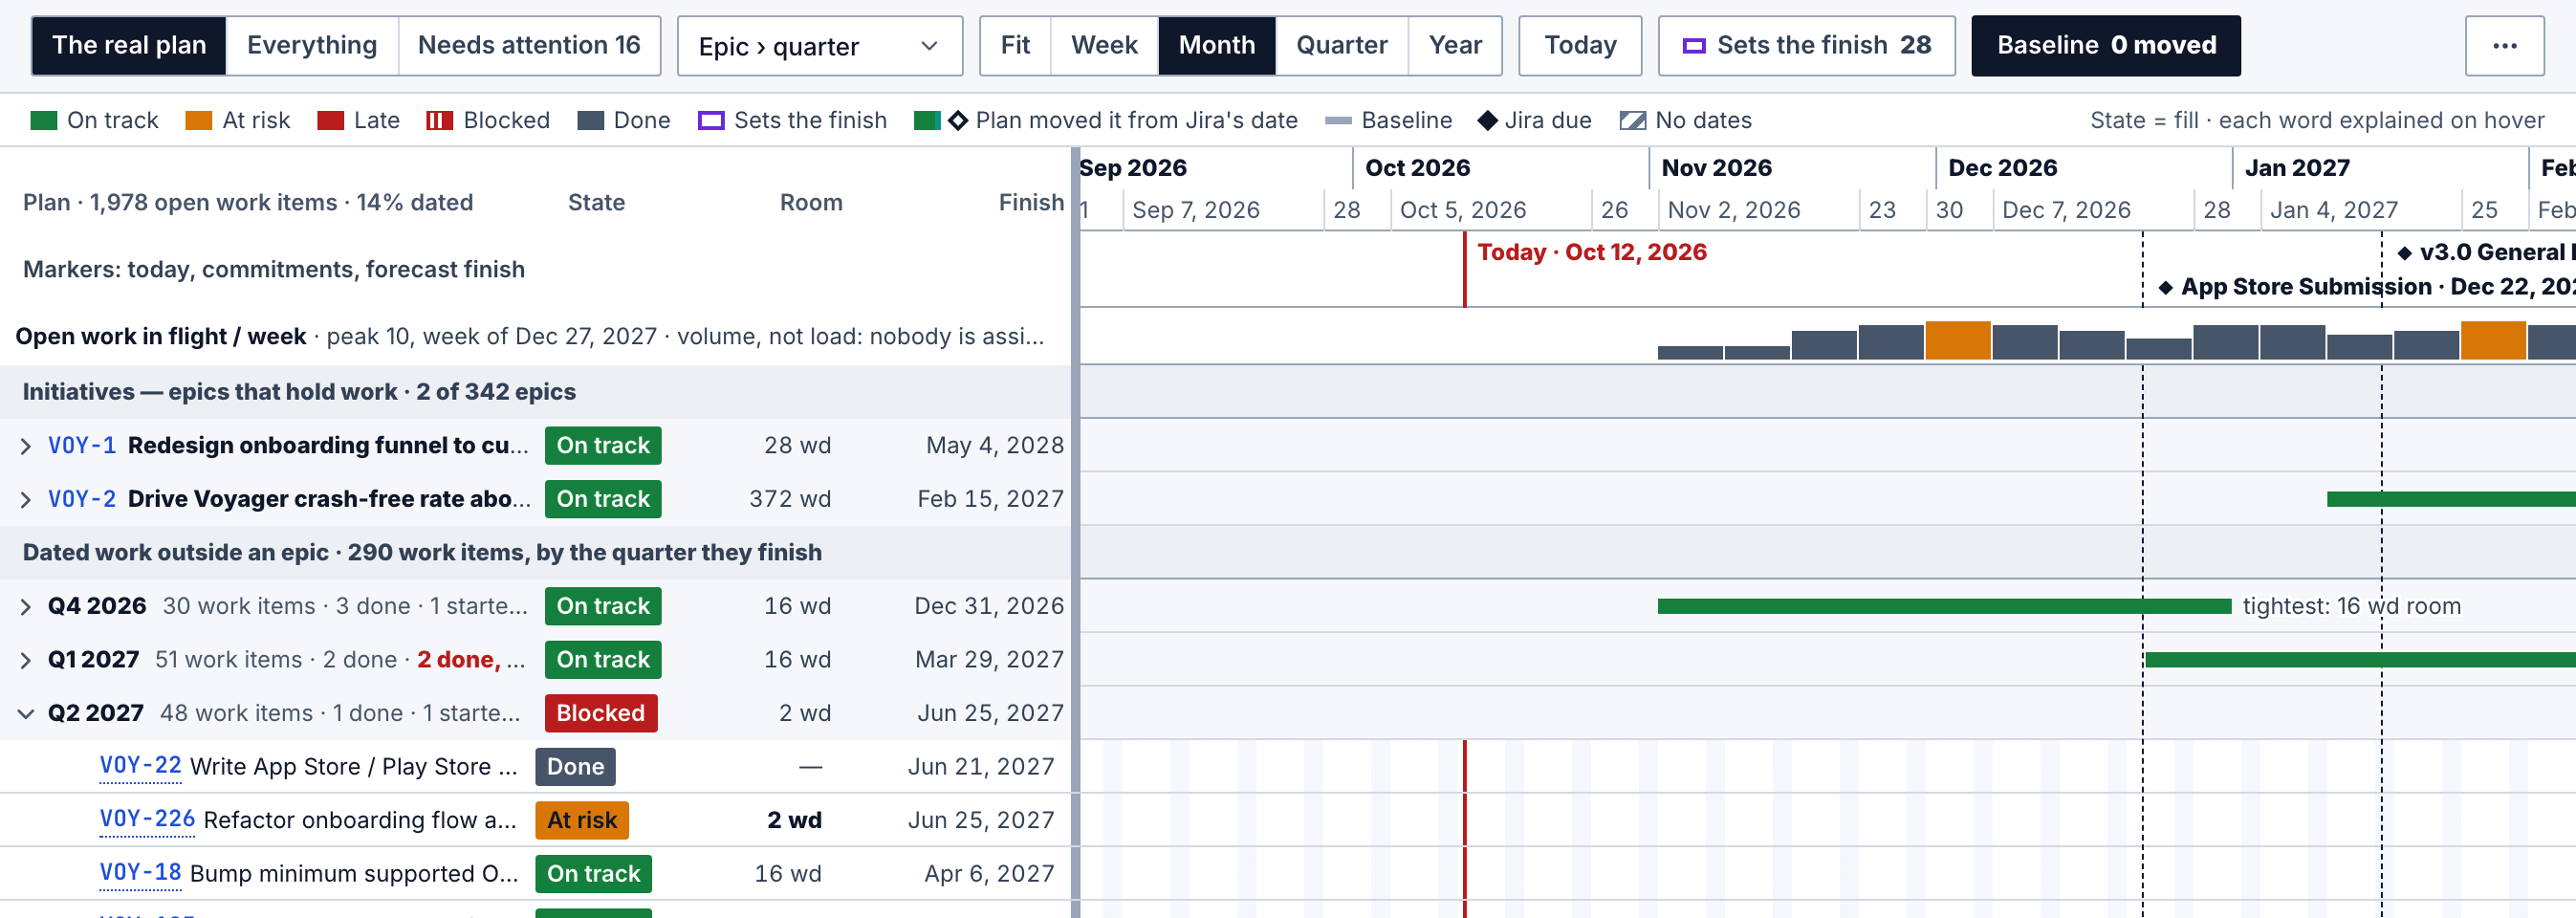Viewport: 2576px width, 918px height.
Task: Switch to The real plan view
Action: [x=129, y=46]
